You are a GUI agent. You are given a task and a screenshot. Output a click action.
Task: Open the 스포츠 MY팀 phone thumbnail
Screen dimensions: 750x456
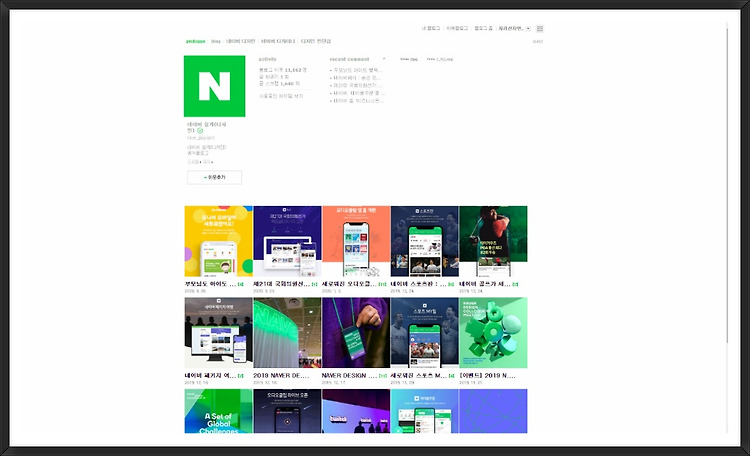point(424,333)
